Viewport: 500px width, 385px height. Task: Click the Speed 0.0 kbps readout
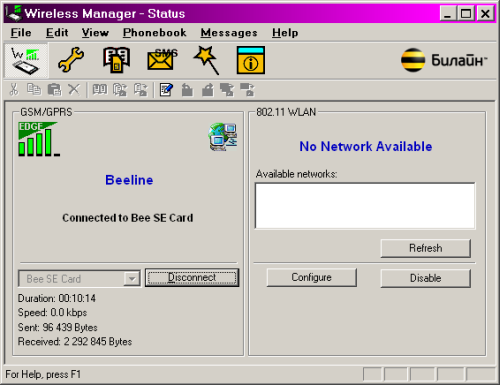click(52, 312)
